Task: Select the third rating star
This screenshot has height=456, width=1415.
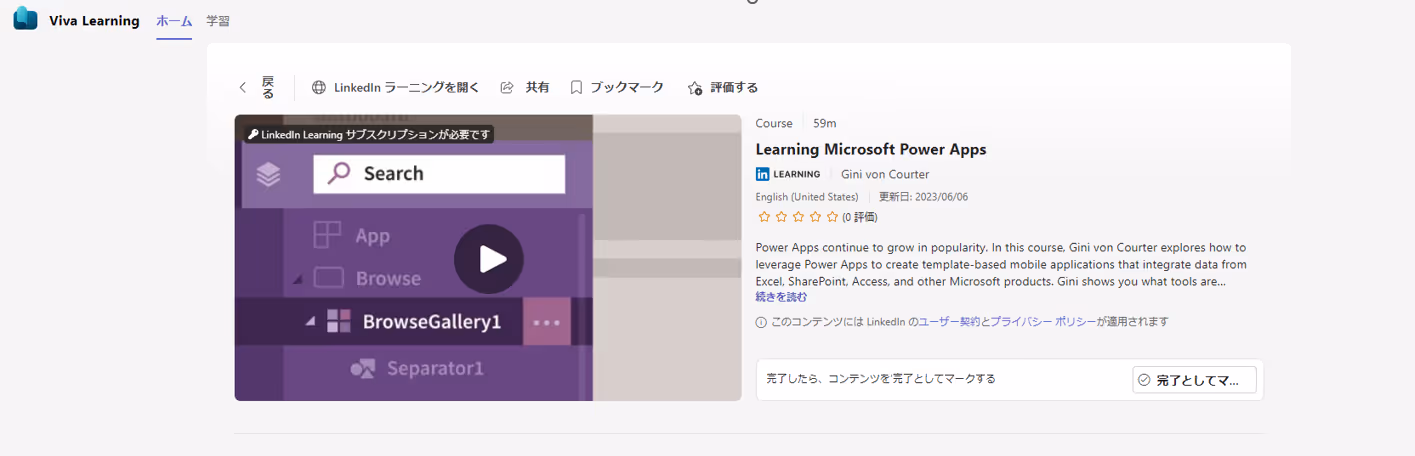Action: [x=798, y=217]
